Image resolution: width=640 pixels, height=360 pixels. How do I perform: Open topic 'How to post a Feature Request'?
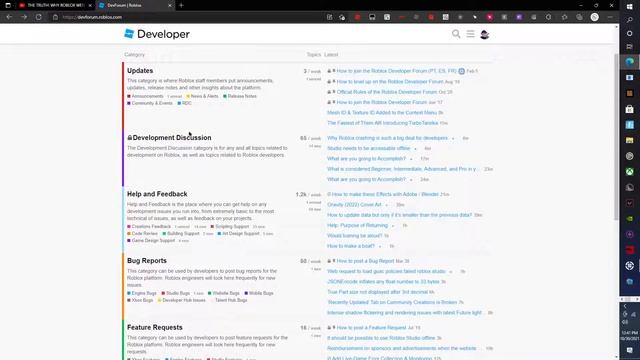371,328
